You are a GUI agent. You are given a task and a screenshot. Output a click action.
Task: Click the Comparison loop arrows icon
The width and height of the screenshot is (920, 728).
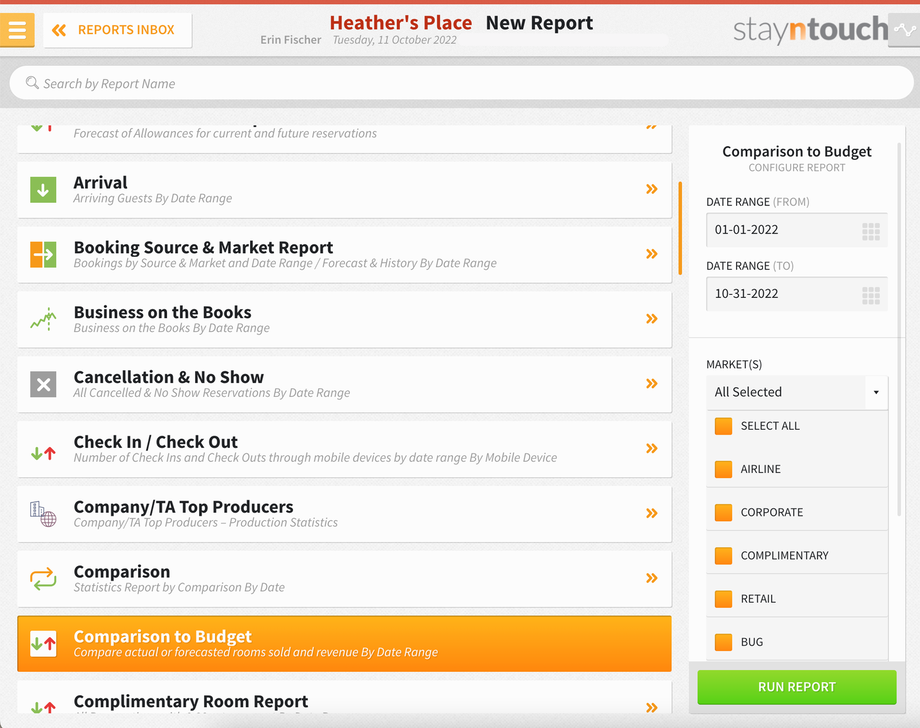(x=43, y=579)
